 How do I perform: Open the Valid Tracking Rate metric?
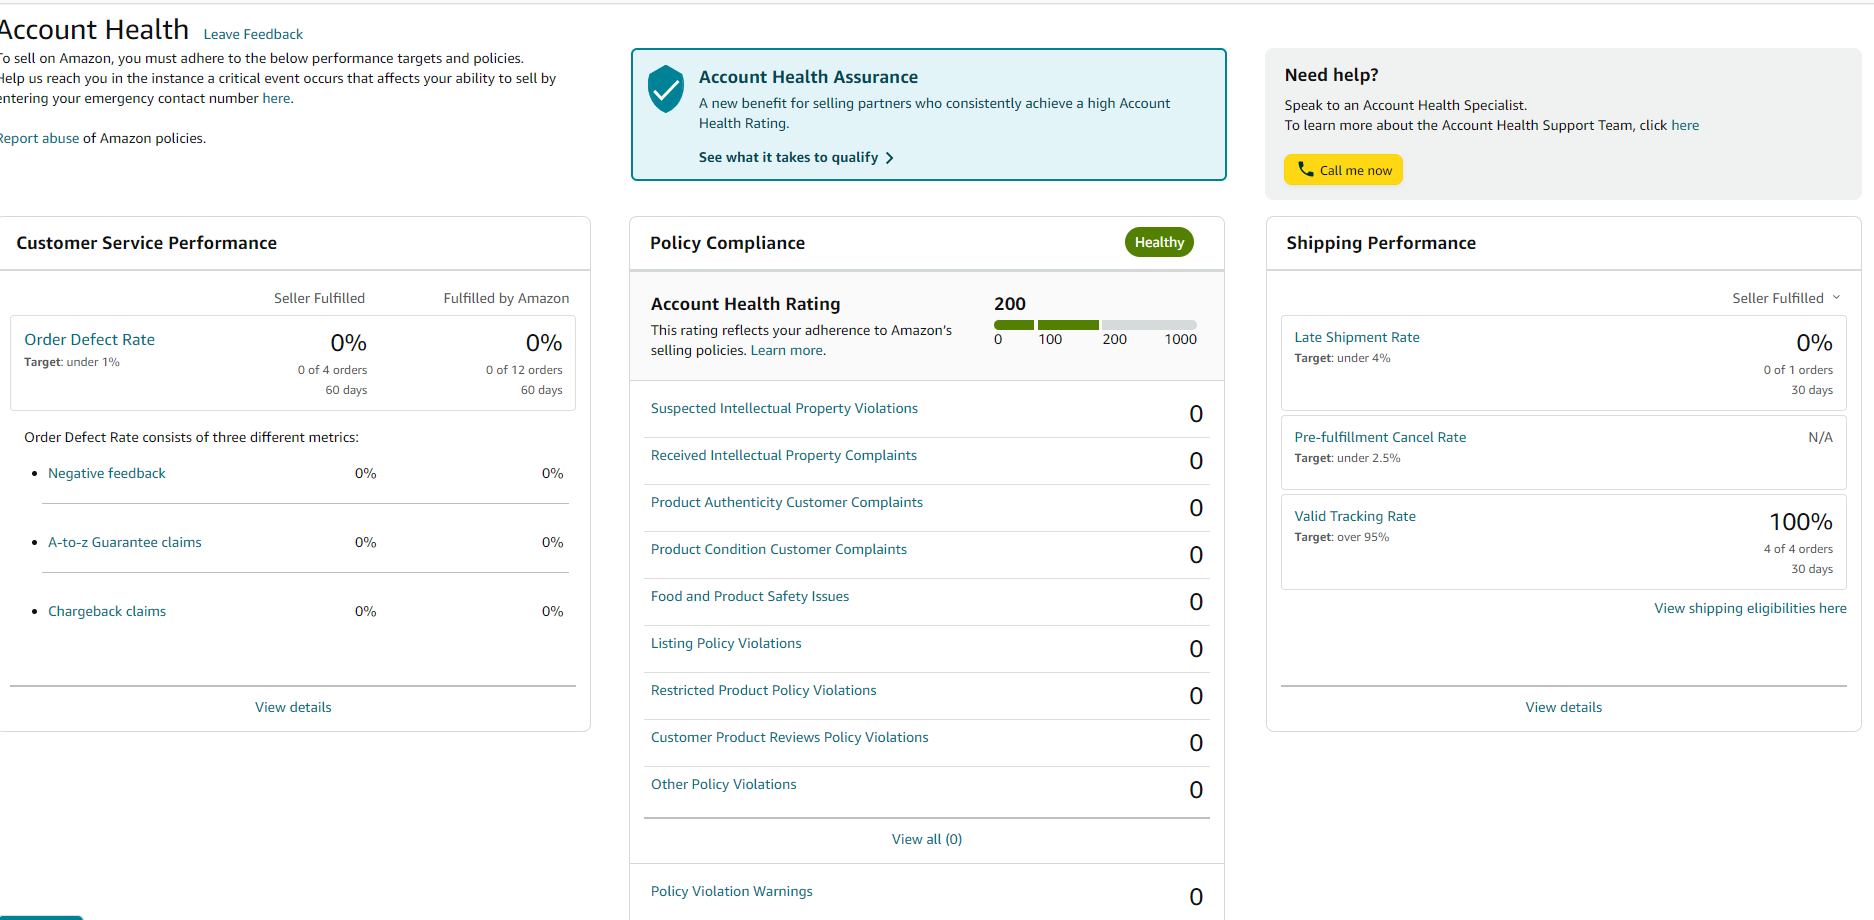(1355, 516)
